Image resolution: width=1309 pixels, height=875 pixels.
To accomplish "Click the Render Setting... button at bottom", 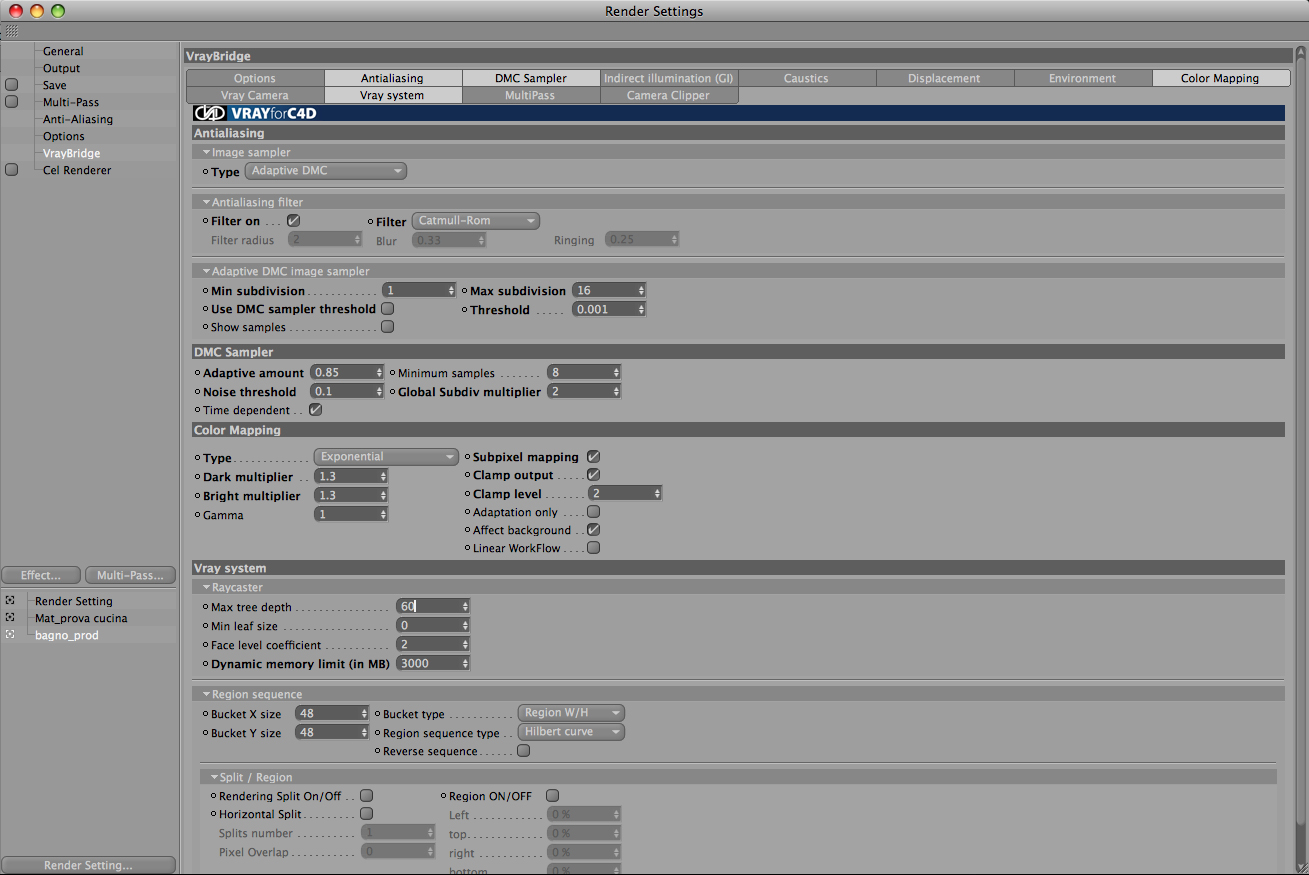I will 88,865.
